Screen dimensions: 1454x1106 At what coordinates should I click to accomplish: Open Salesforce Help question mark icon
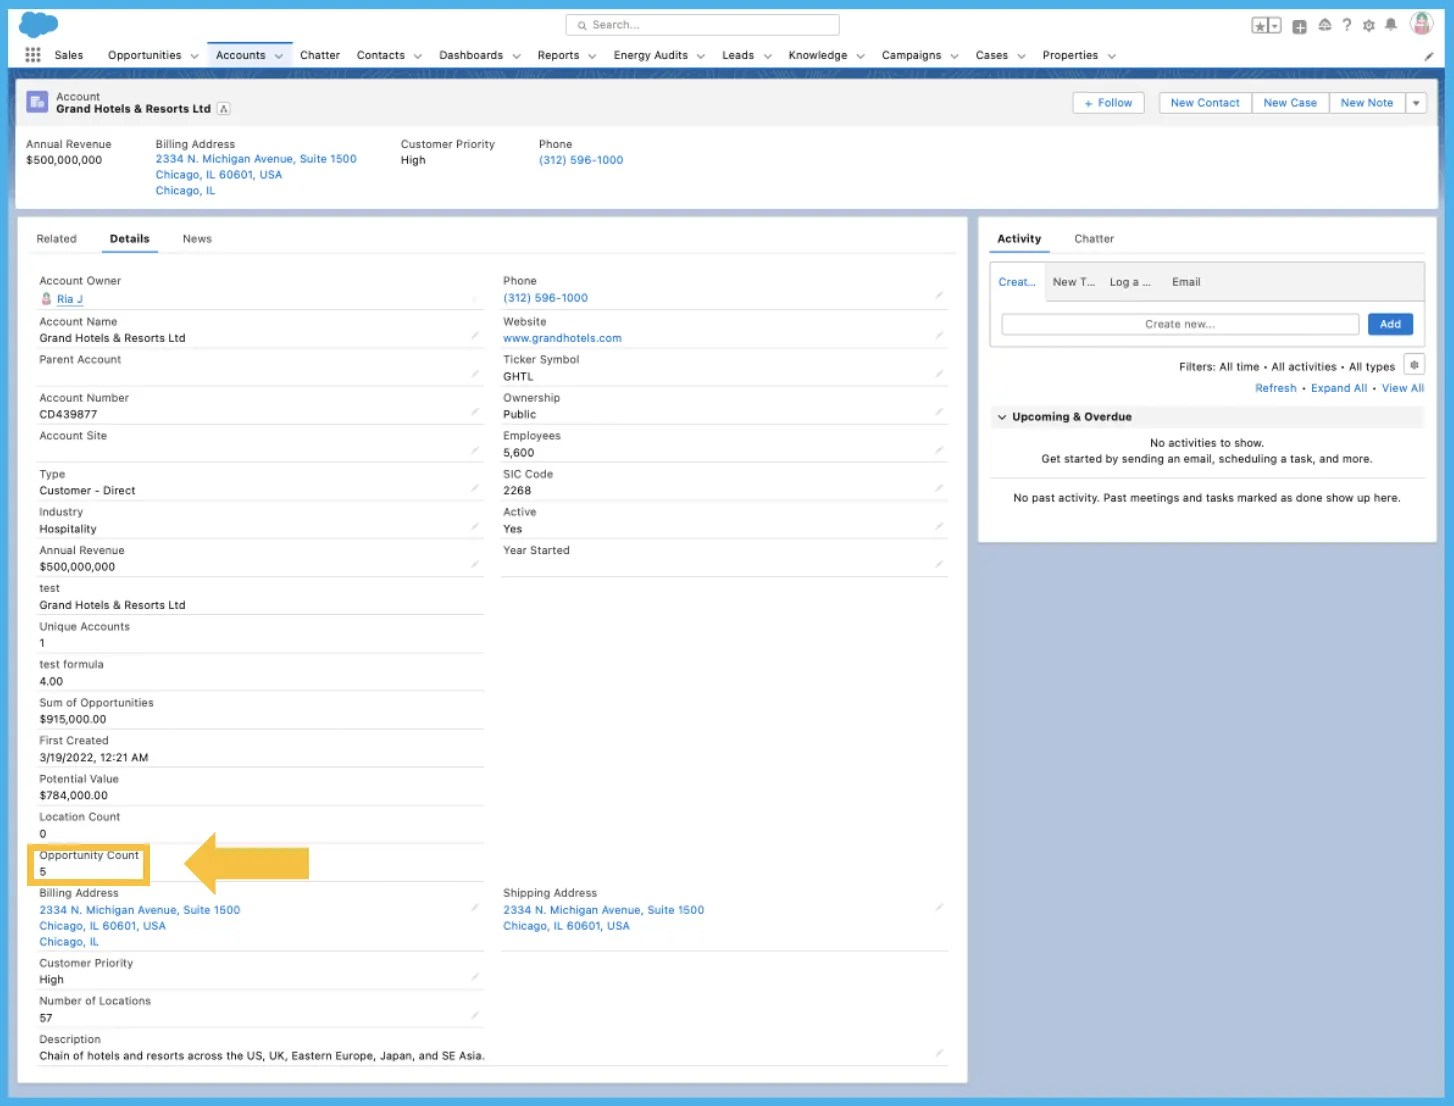tap(1345, 25)
